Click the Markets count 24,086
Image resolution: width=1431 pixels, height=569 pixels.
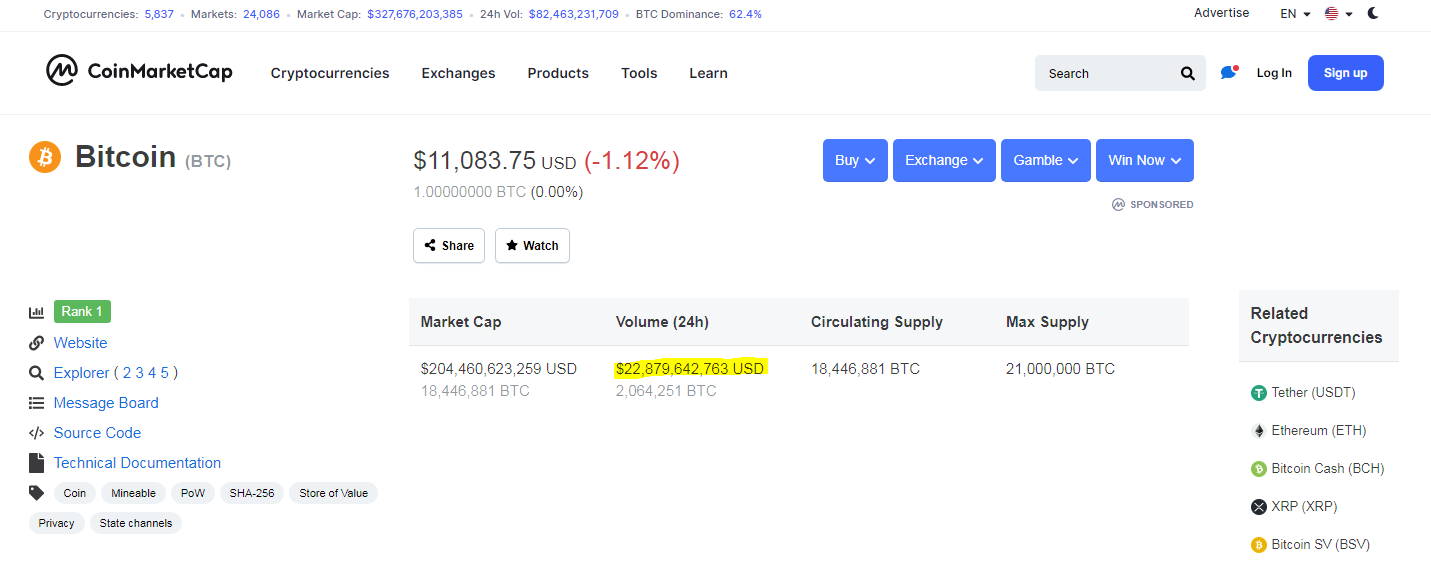point(261,14)
